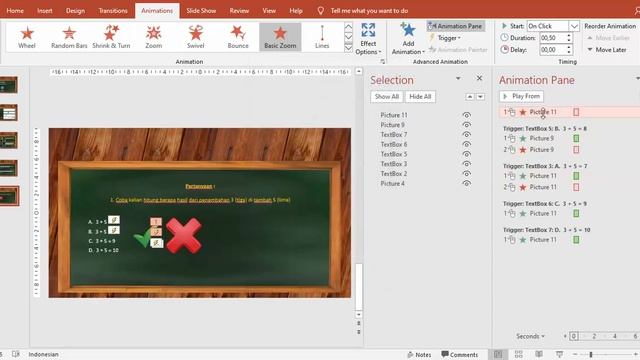Open the Slide Show tab

point(201,11)
